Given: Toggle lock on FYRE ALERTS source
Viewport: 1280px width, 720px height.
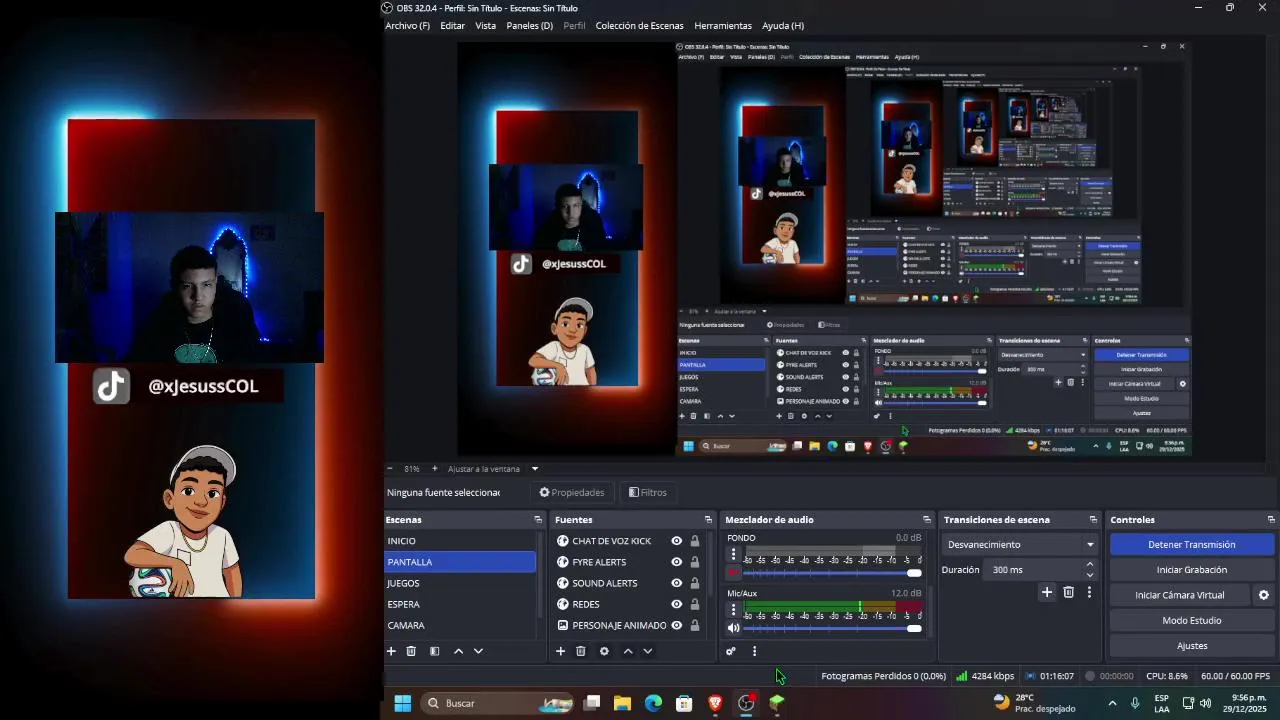Looking at the screenshot, I should [695, 562].
